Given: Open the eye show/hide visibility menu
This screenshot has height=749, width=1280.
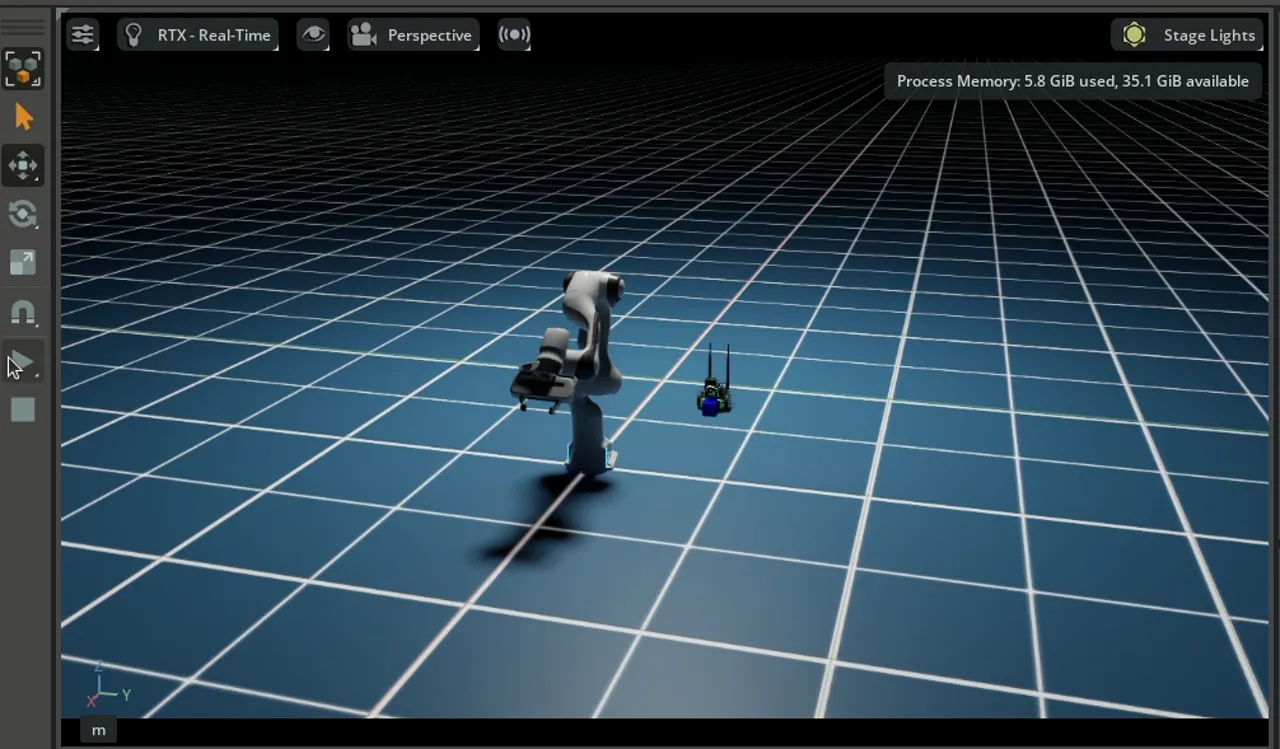Looking at the screenshot, I should (x=313, y=35).
